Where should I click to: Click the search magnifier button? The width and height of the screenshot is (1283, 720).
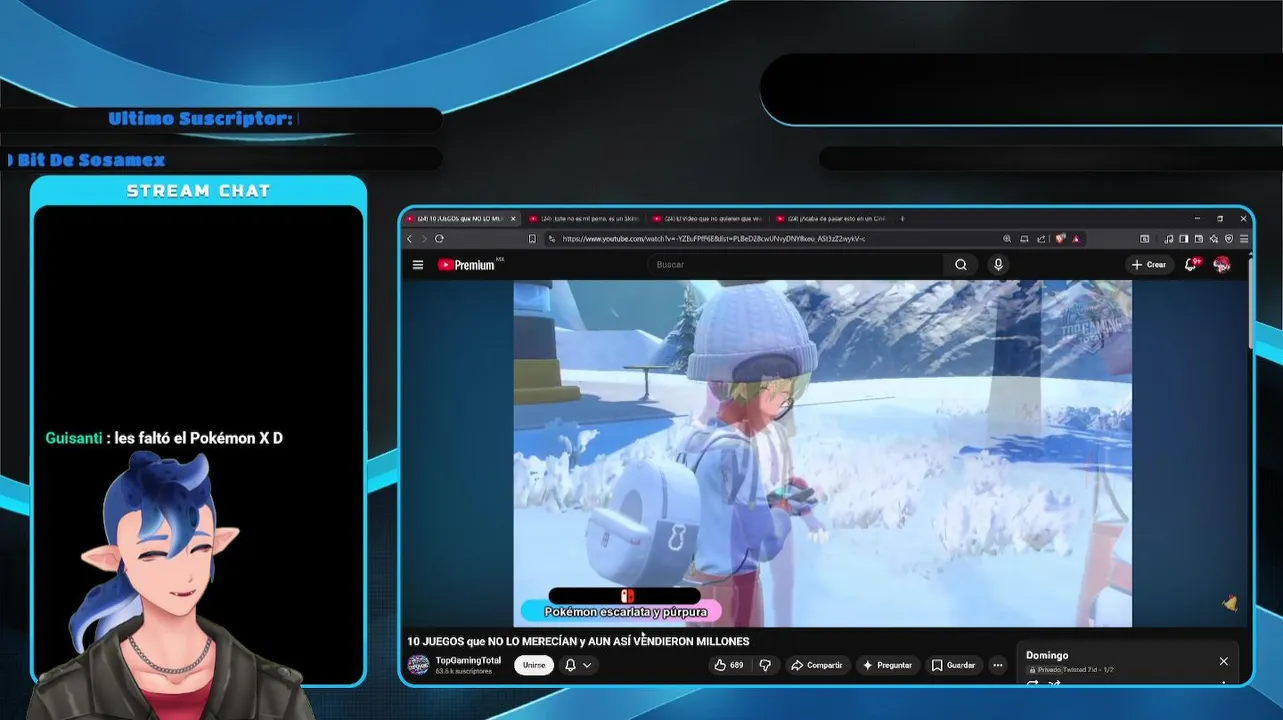pyautogui.click(x=961, y=265)
